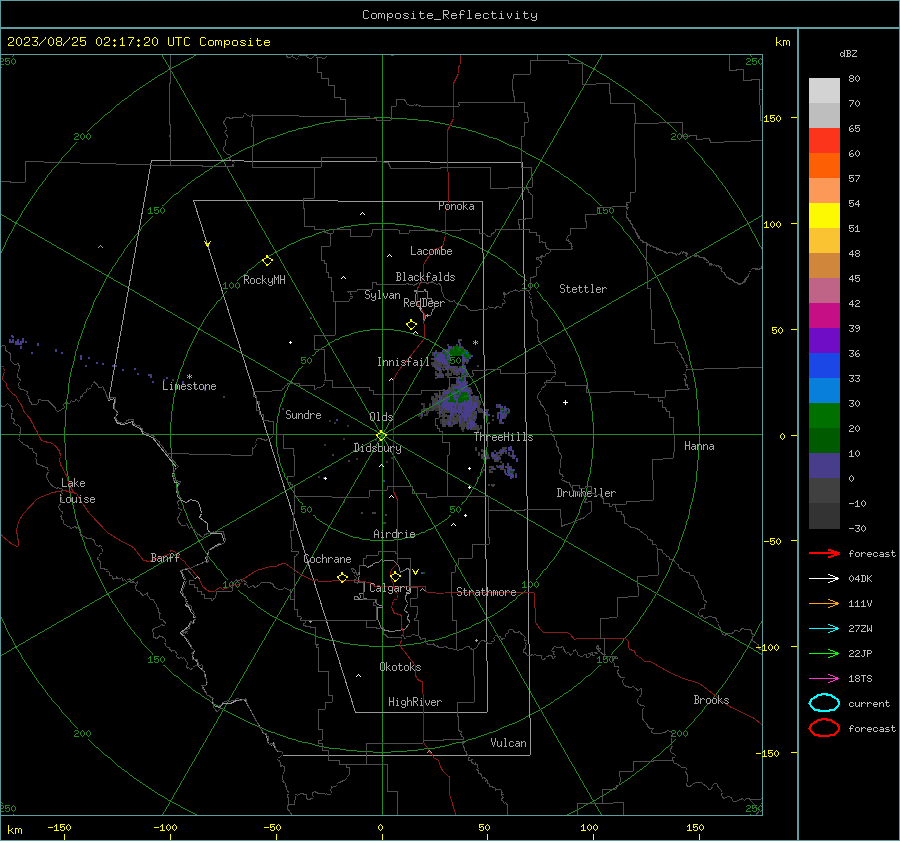Click the magenta 18TS arrow icon

click(x=824, y=679)
